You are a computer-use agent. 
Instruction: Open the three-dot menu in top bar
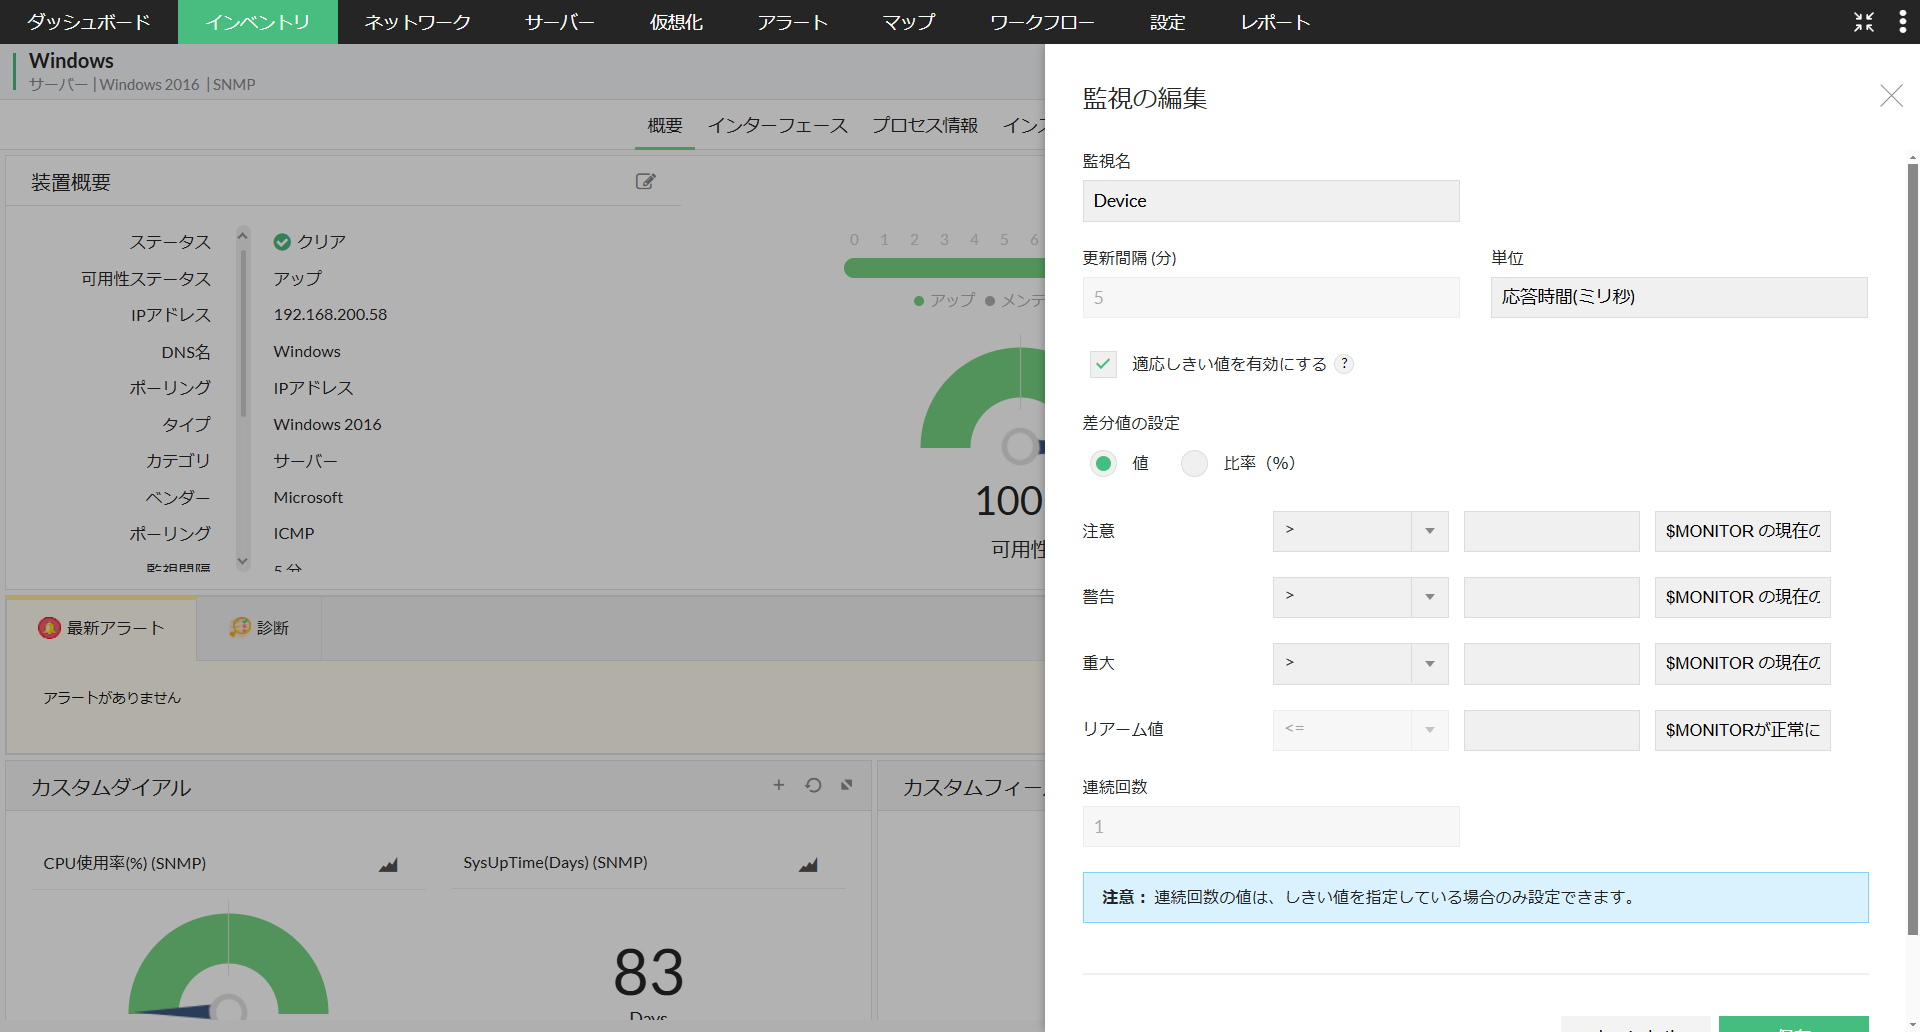pyautogui.click(x=1902, y=22)
